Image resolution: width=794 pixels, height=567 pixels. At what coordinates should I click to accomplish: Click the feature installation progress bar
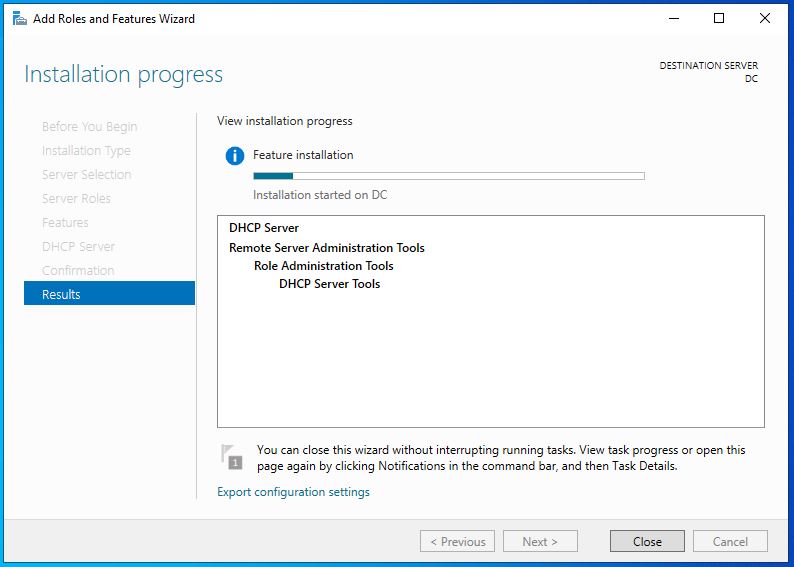pos(449,176)
